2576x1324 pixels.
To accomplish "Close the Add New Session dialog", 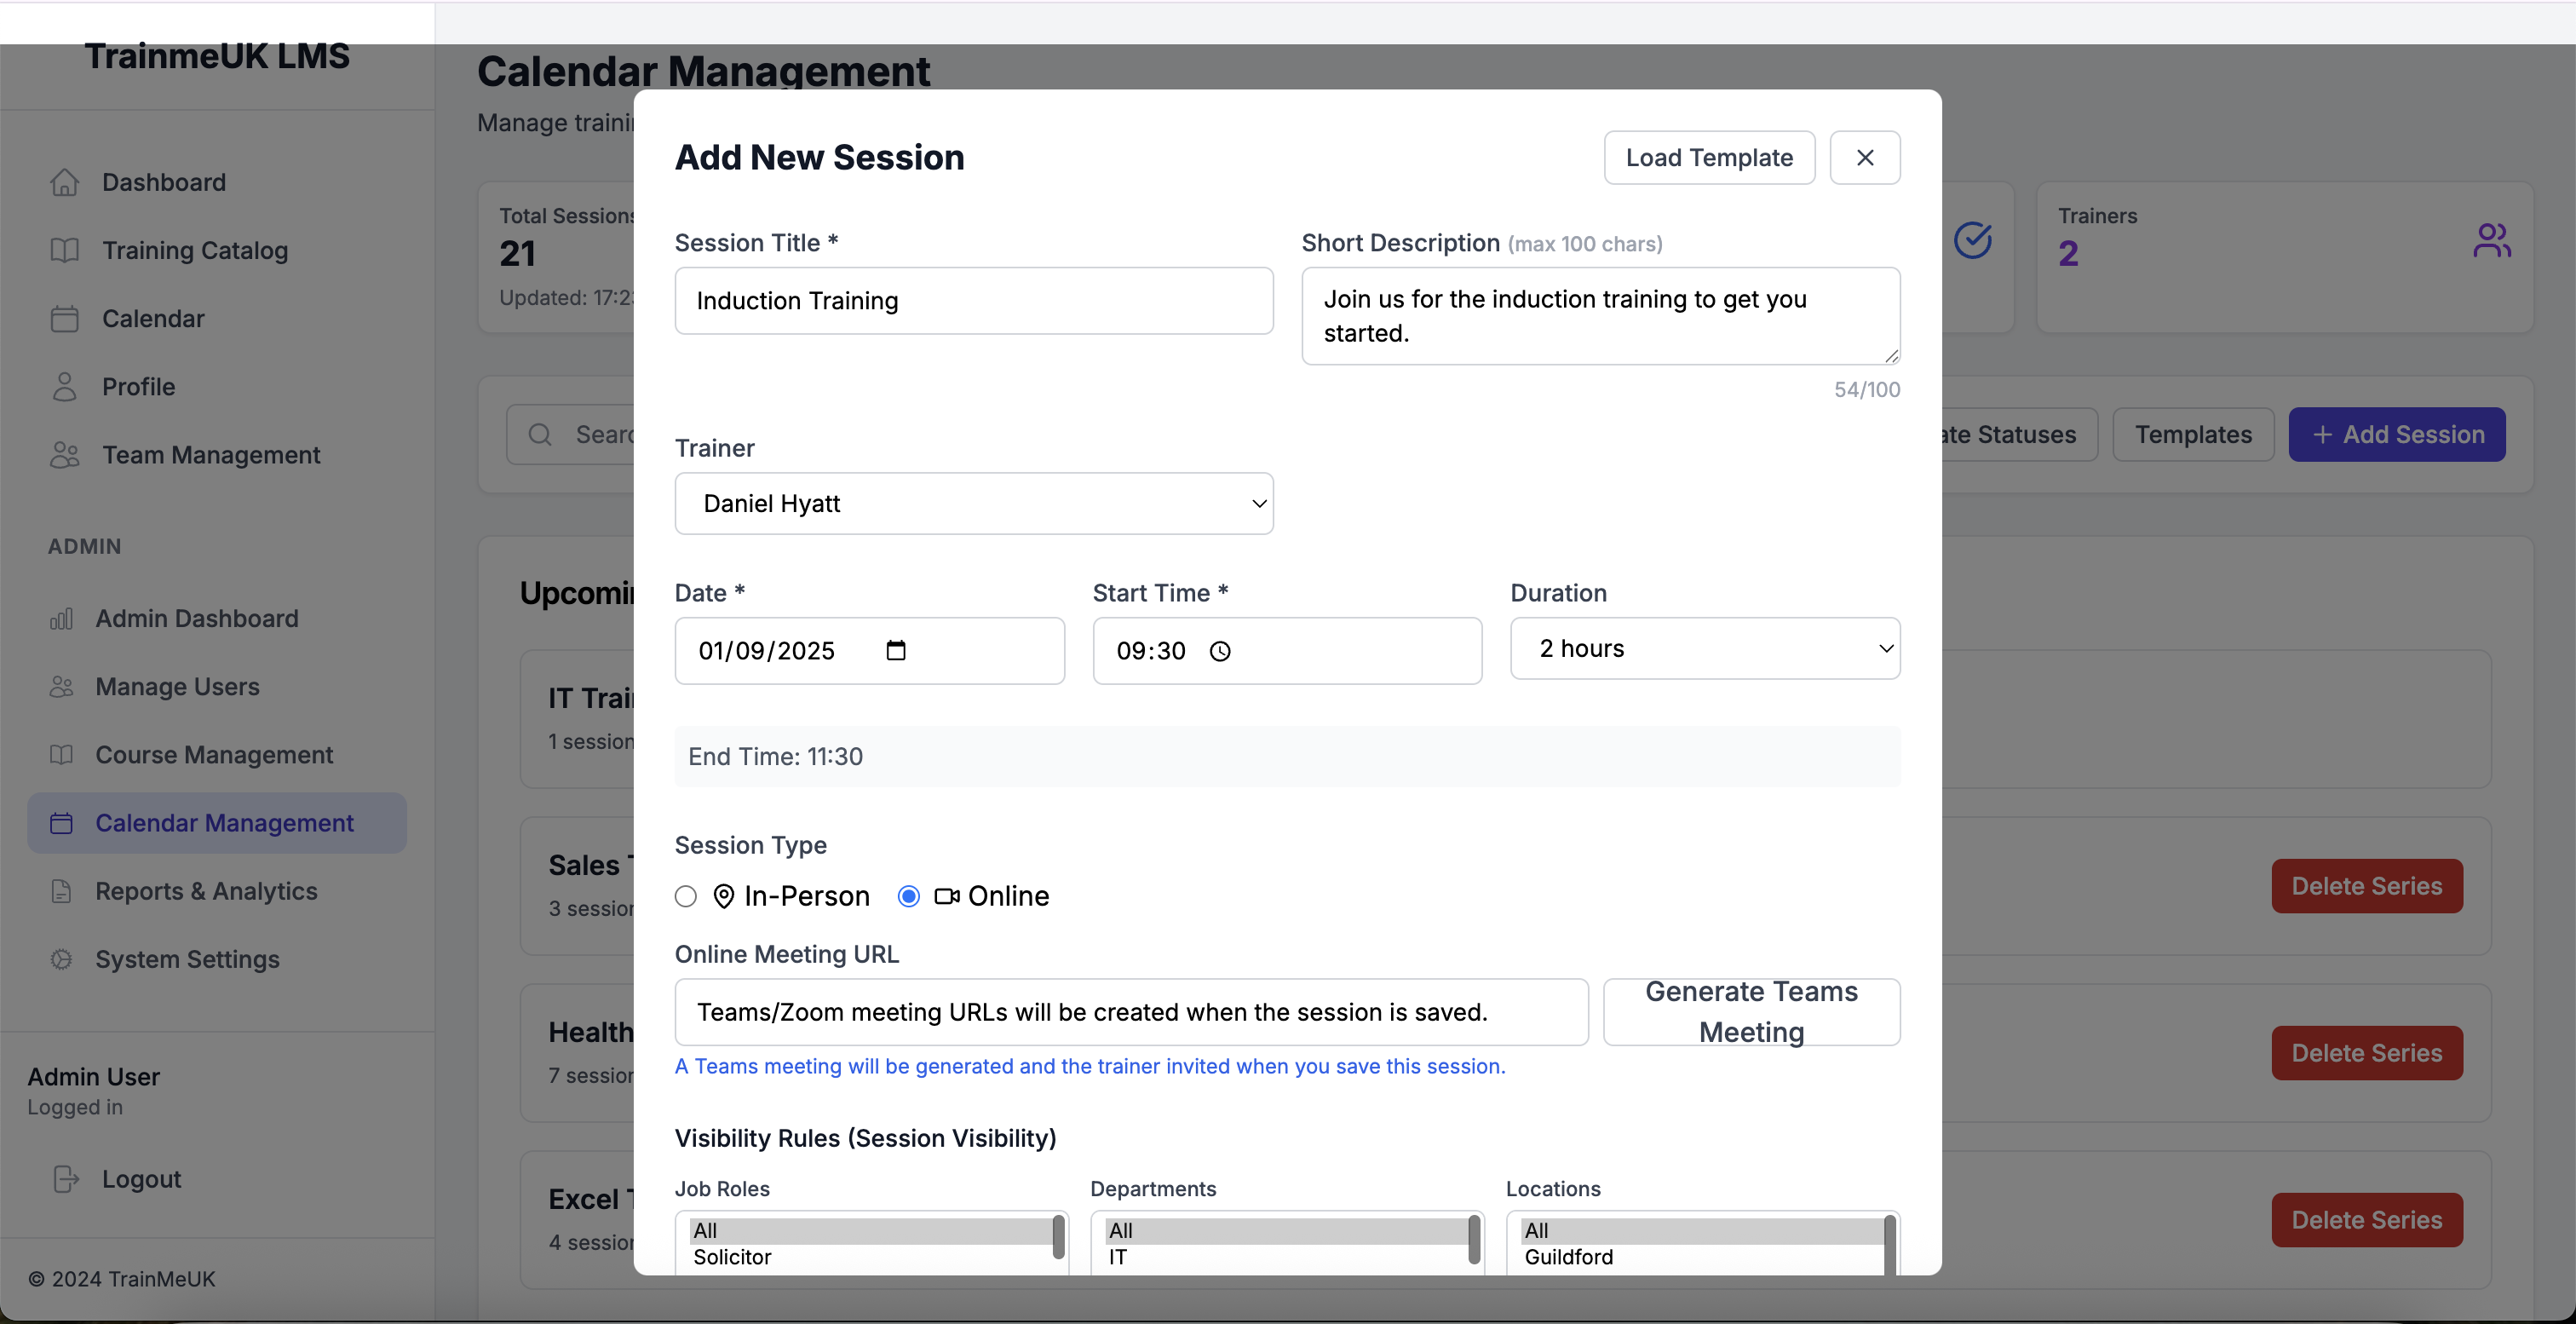I will pyautogui.click(x=1864, y=158).
